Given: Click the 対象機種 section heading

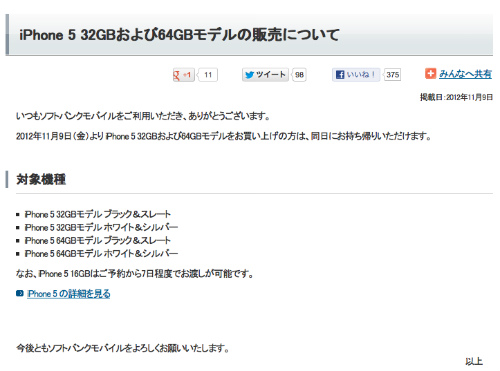Looking at the screenshot, I should (x=41, y=179).
